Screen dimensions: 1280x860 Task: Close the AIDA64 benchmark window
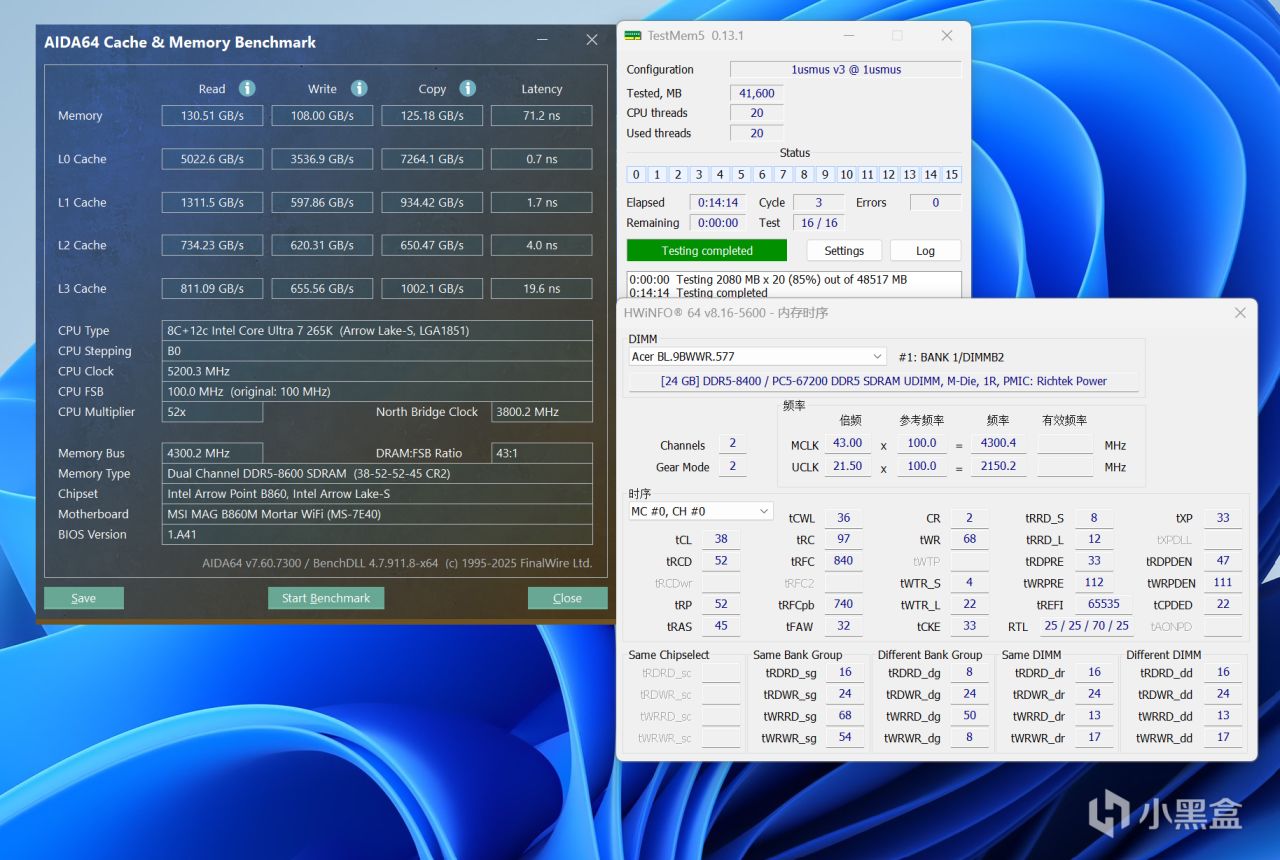point(591,41)
